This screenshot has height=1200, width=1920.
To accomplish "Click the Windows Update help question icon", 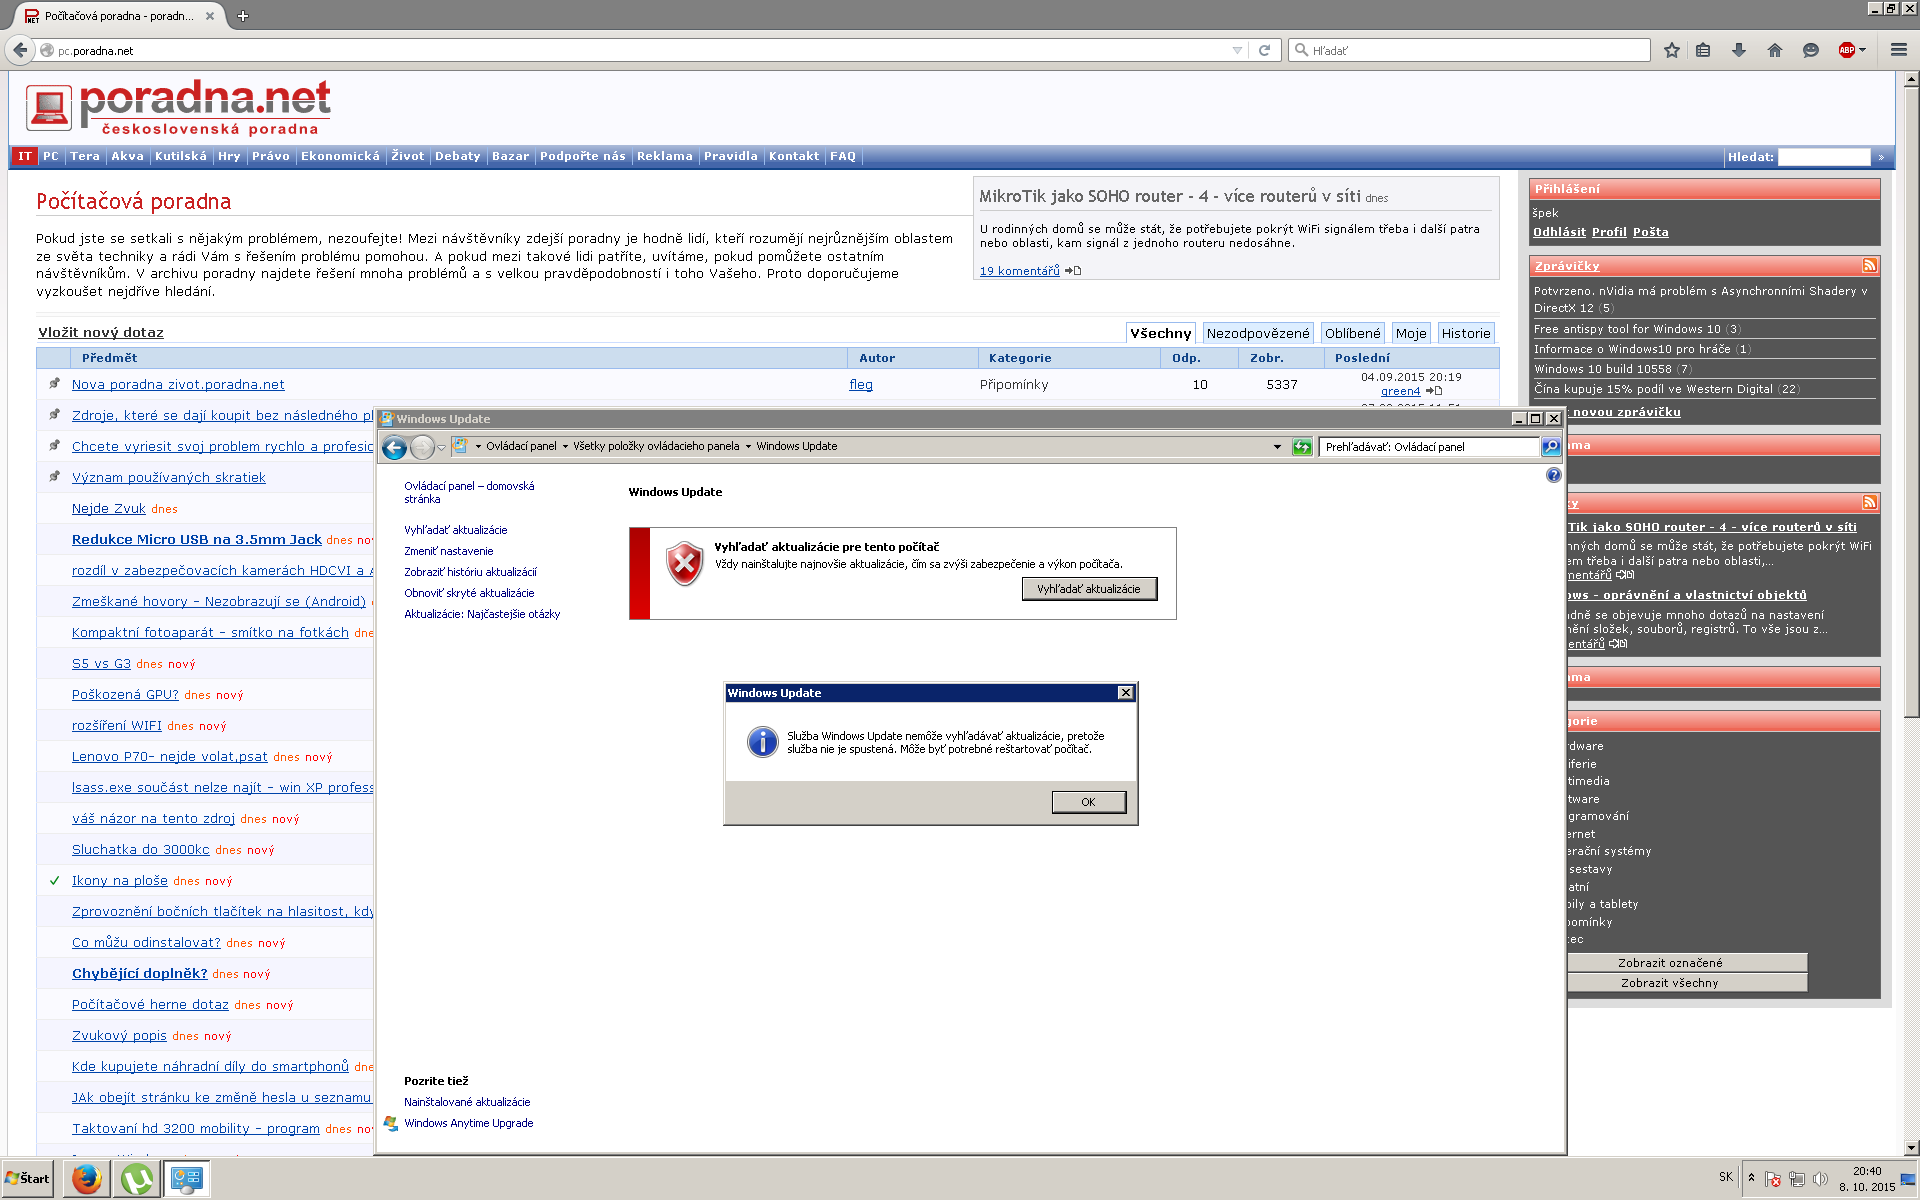I will pos(1553,475).
